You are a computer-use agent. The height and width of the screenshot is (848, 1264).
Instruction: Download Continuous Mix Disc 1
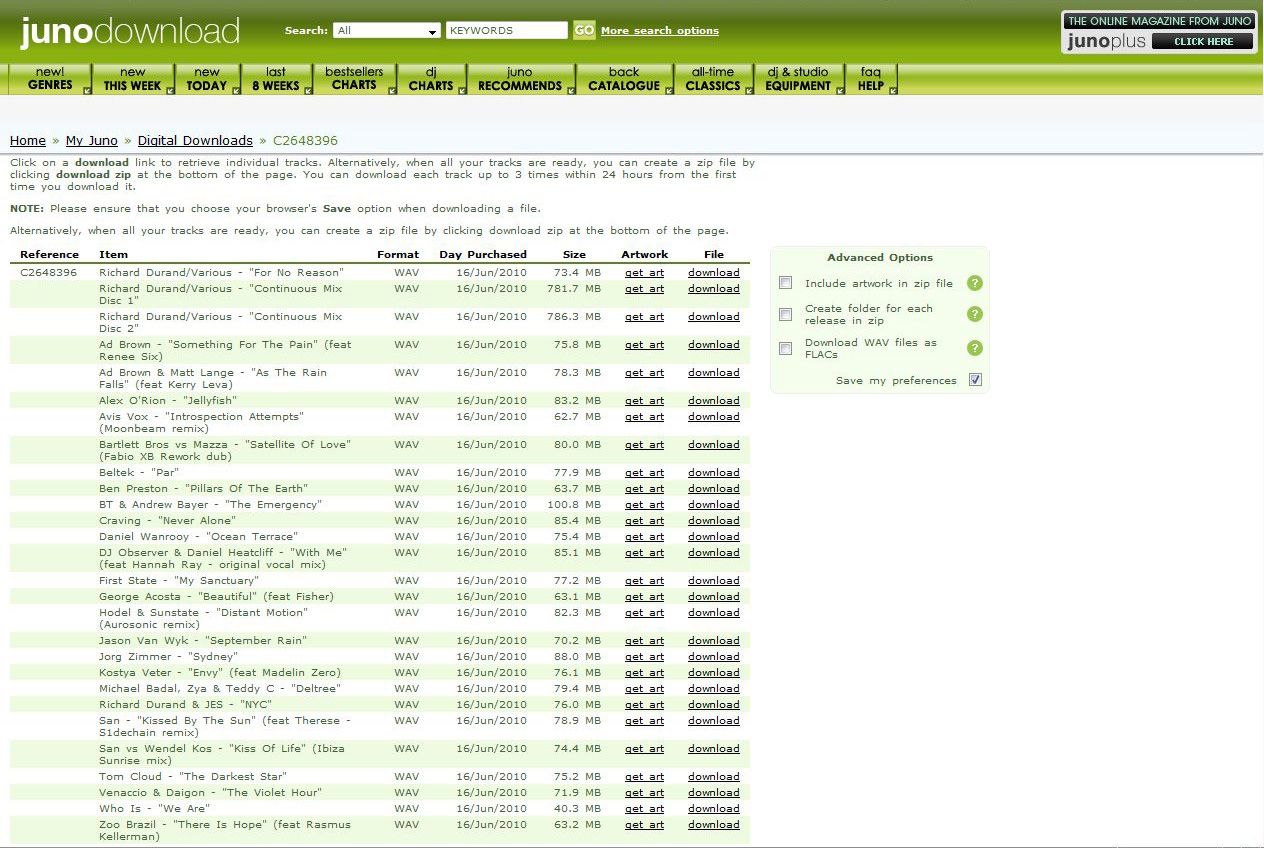pos(714,289)
